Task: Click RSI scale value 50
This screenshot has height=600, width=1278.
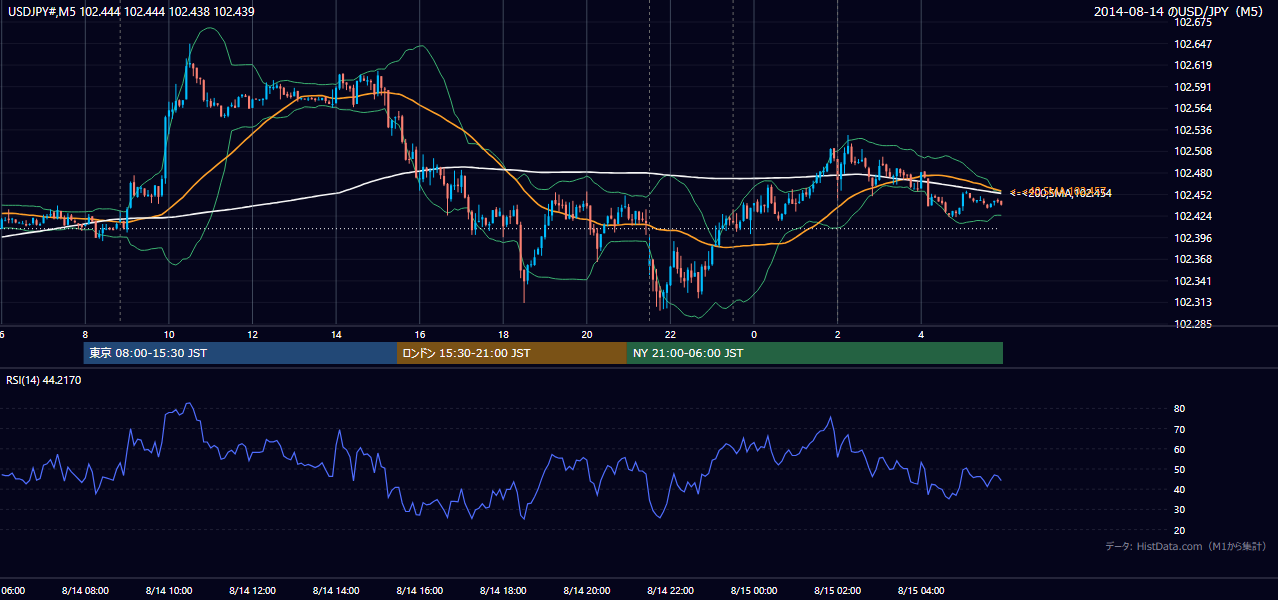Action: coord(1180,469)
